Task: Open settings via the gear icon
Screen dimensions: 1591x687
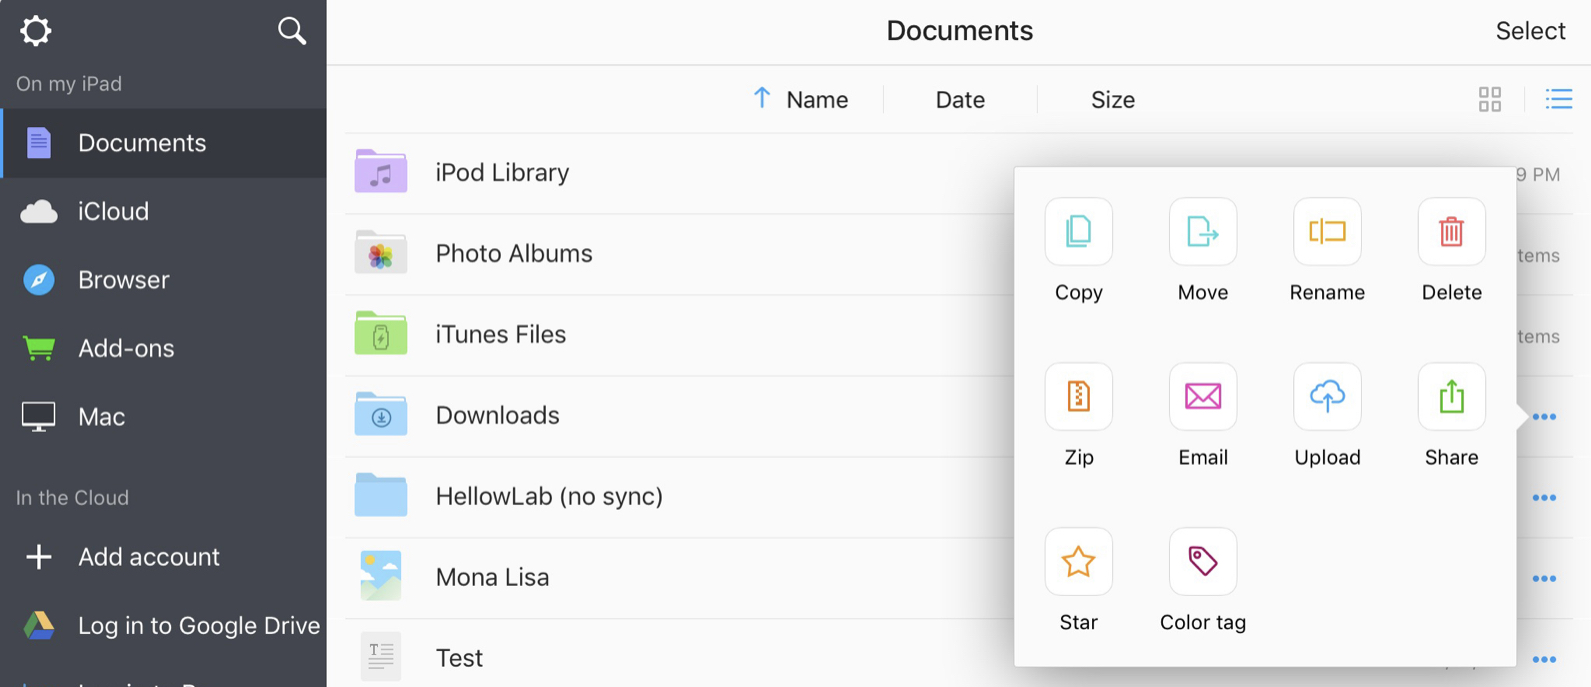Action: point(35,31)
